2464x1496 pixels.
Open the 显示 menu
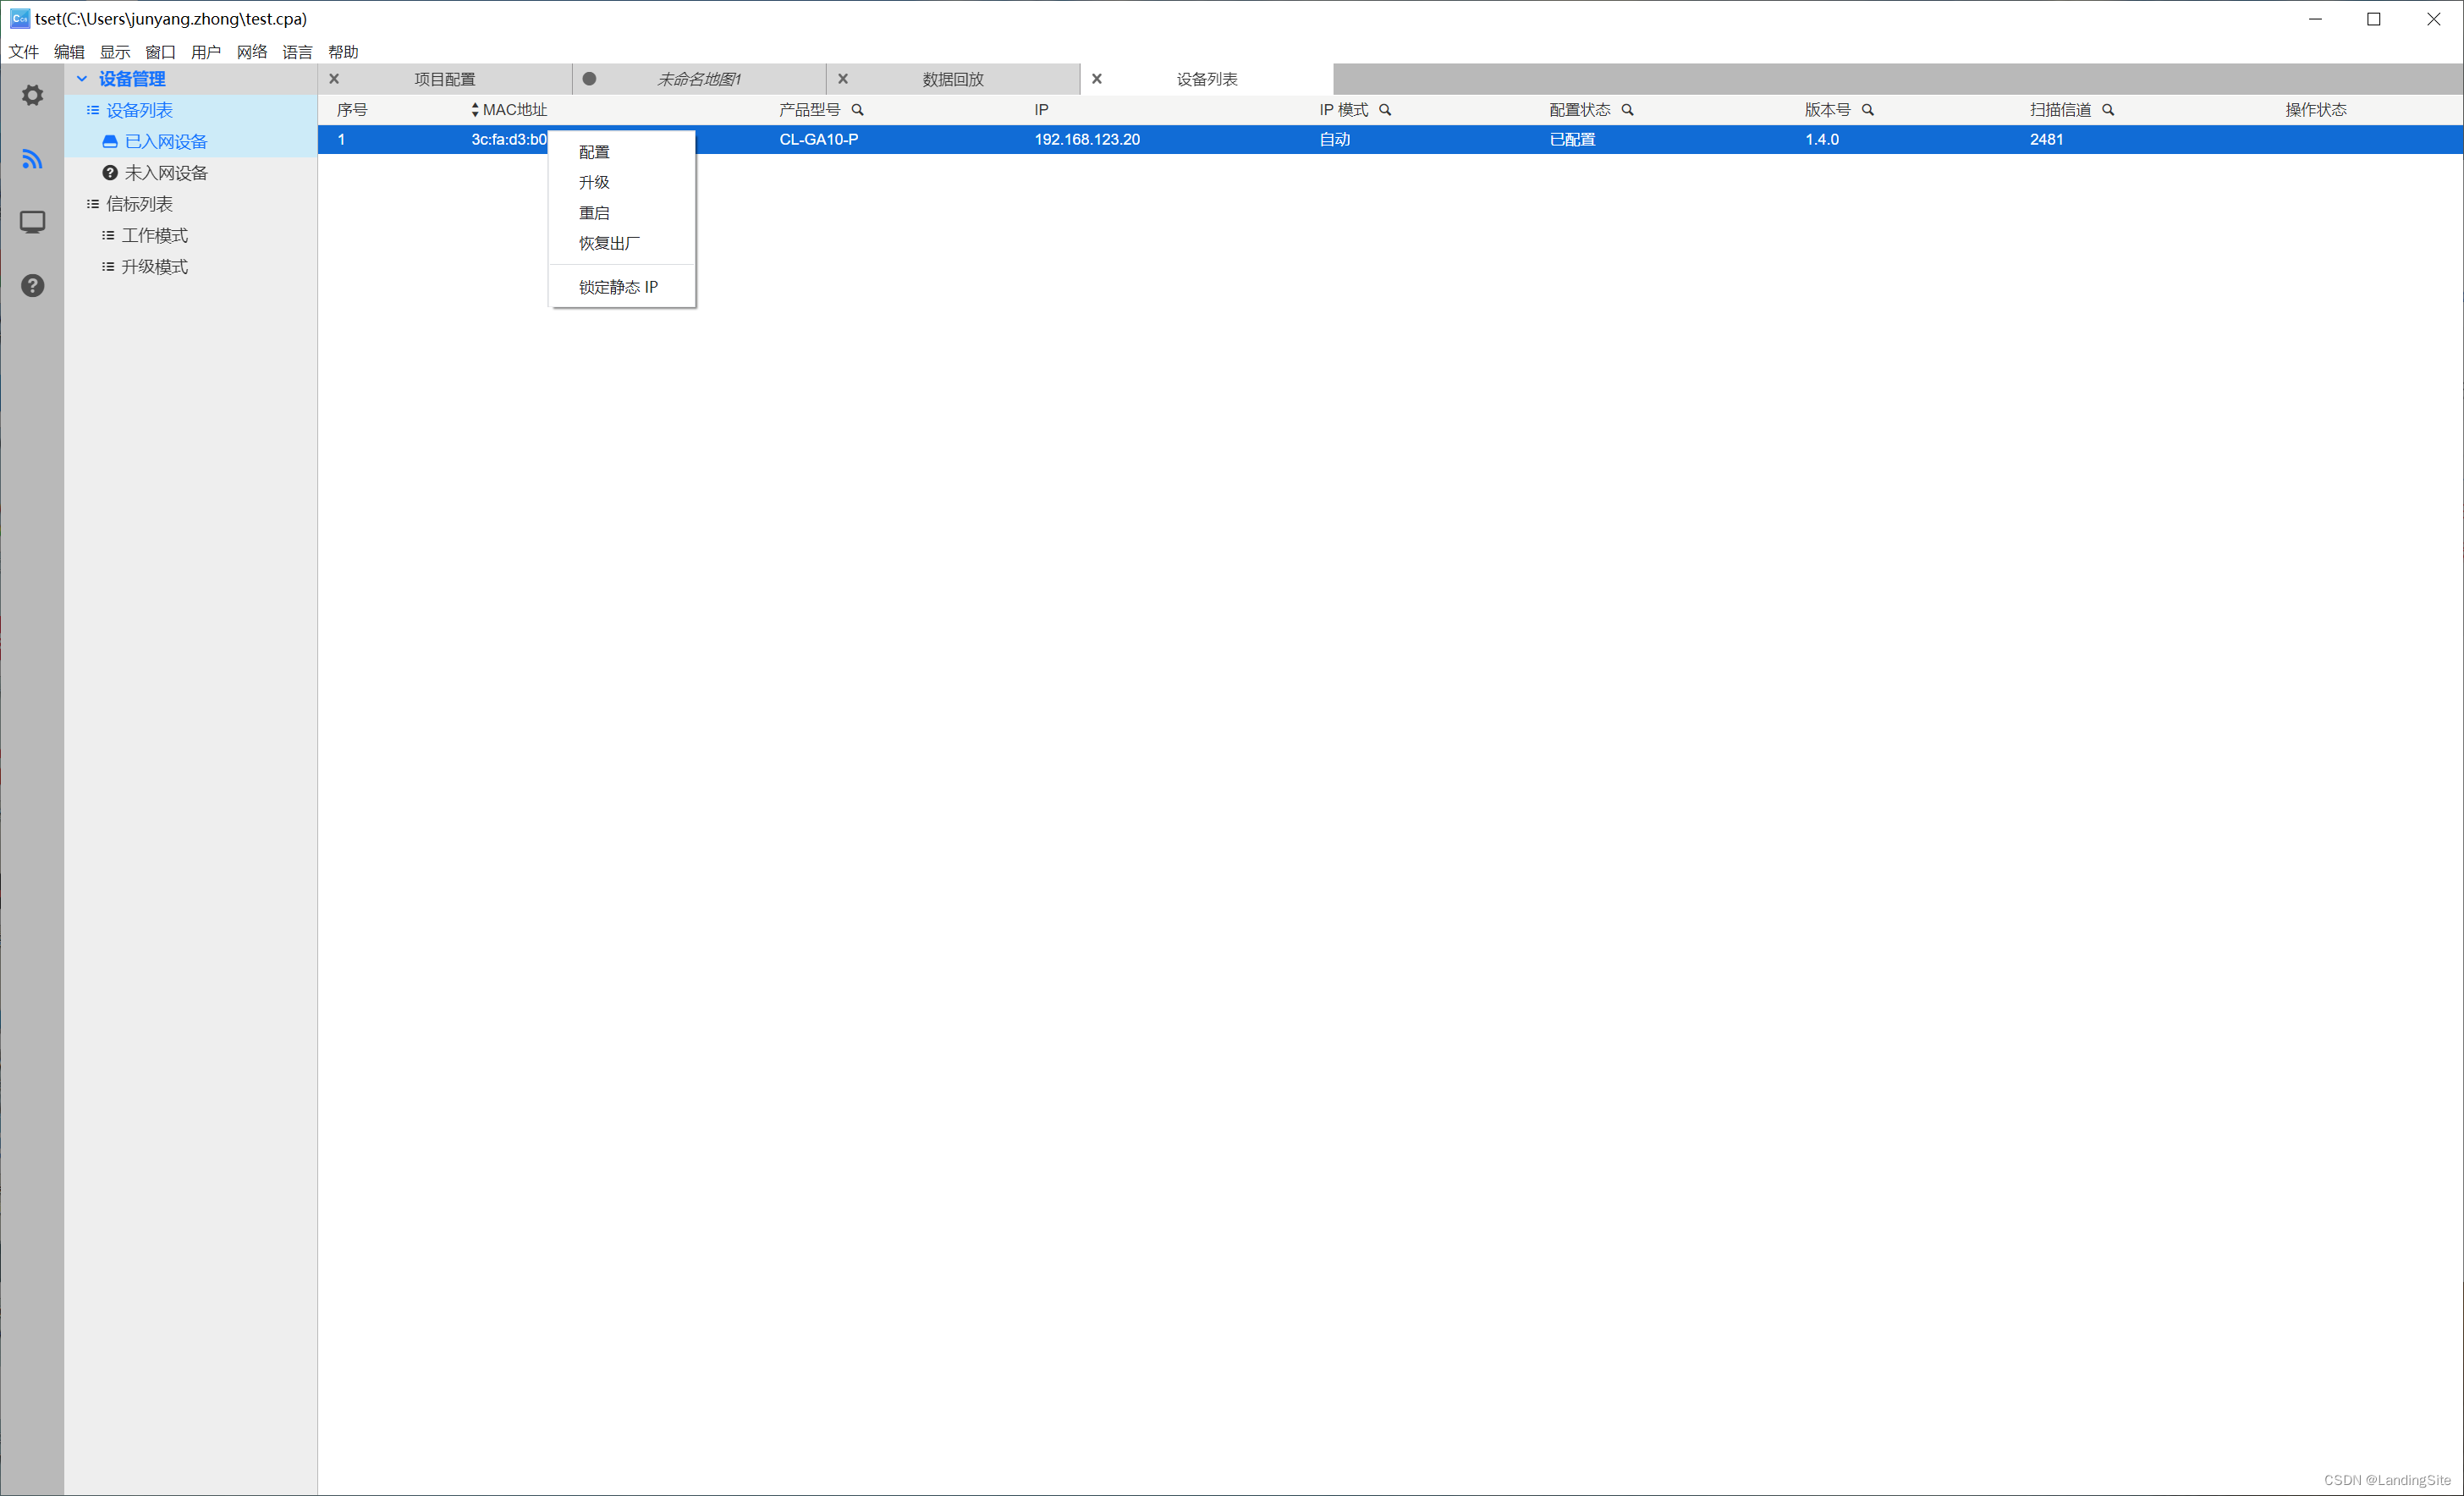tap(115, 52)
